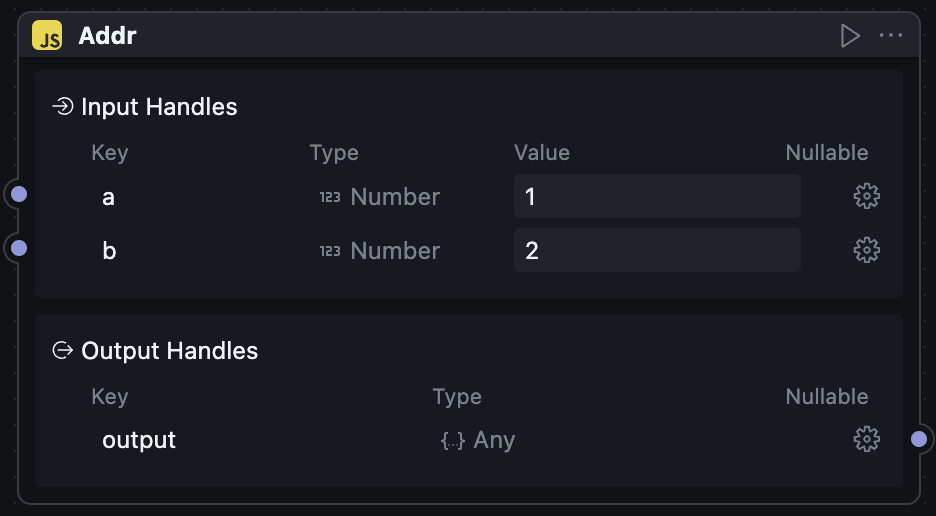Click the input a connection handle dot

pos(18,194)
